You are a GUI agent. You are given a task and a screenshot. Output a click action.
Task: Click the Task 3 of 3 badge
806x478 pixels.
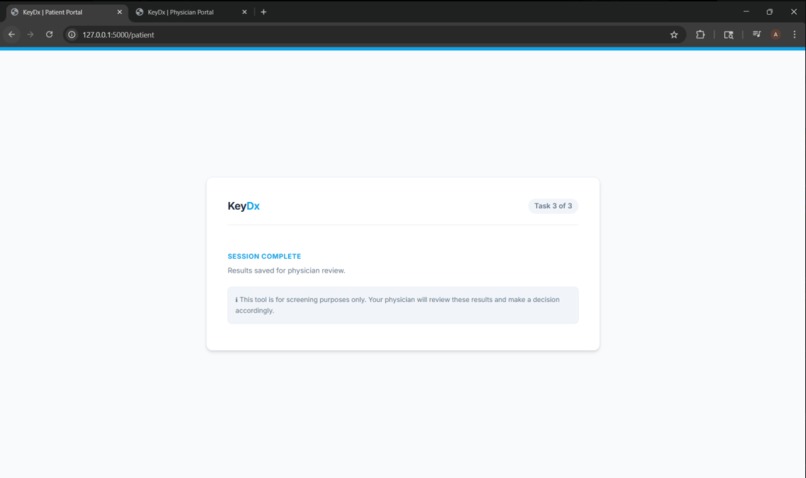(x=553, y=206)
